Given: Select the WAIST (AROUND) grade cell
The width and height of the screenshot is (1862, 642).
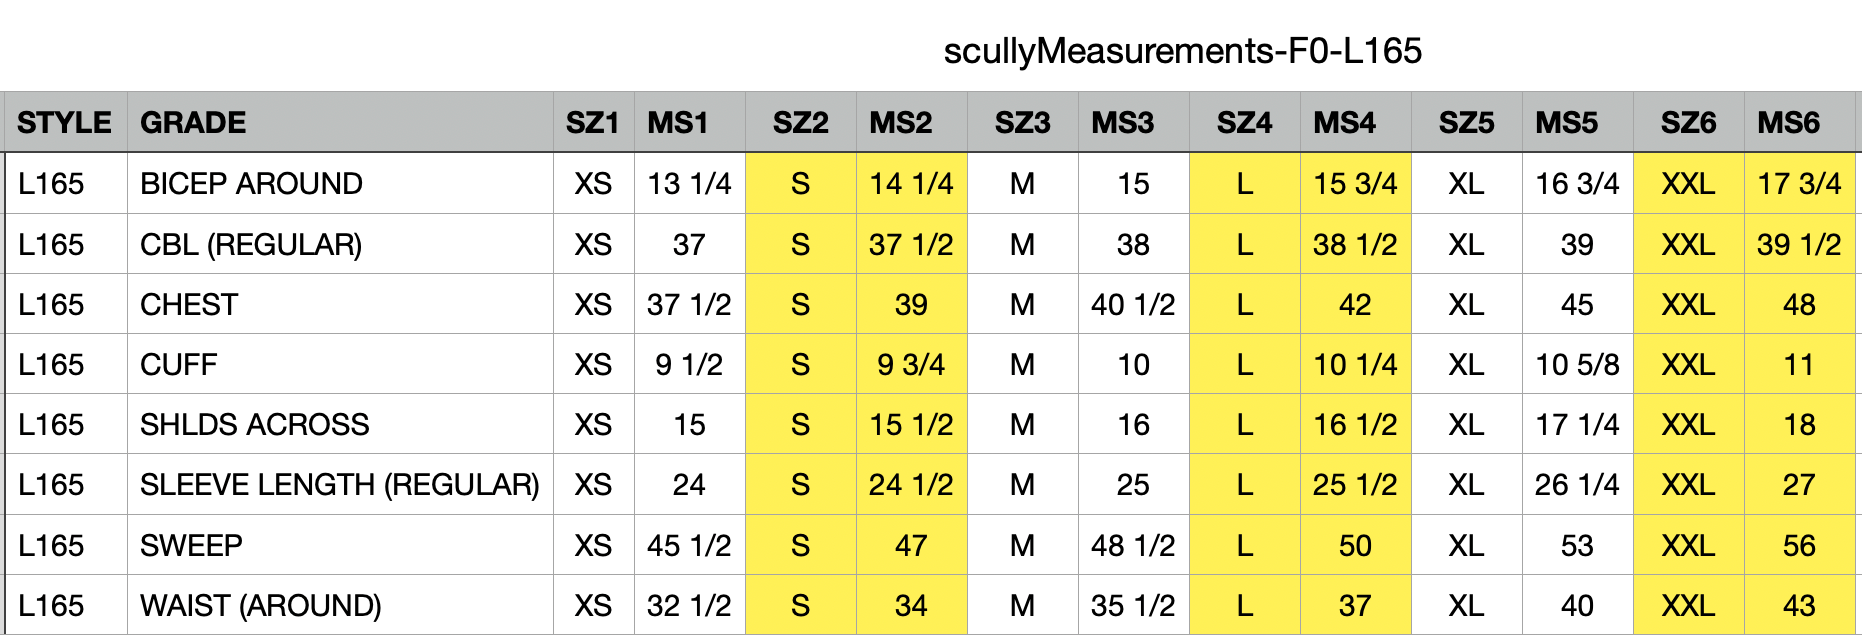Looking at the screenshot, I should pos(260,606).
